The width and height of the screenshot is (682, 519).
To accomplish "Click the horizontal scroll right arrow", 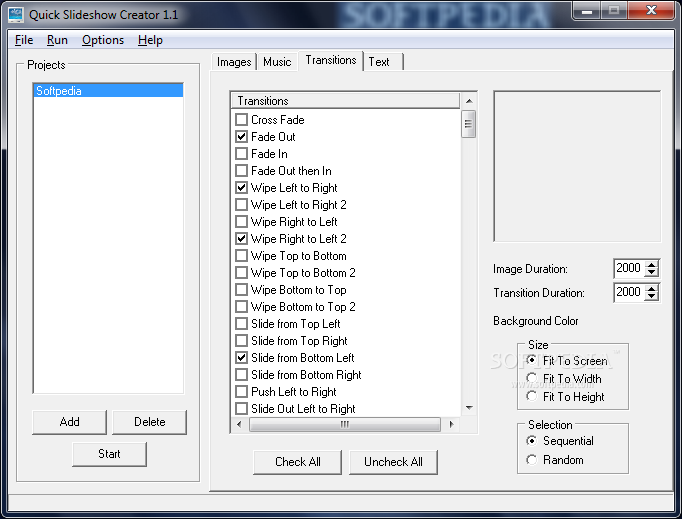I will [x=451, y=424].
